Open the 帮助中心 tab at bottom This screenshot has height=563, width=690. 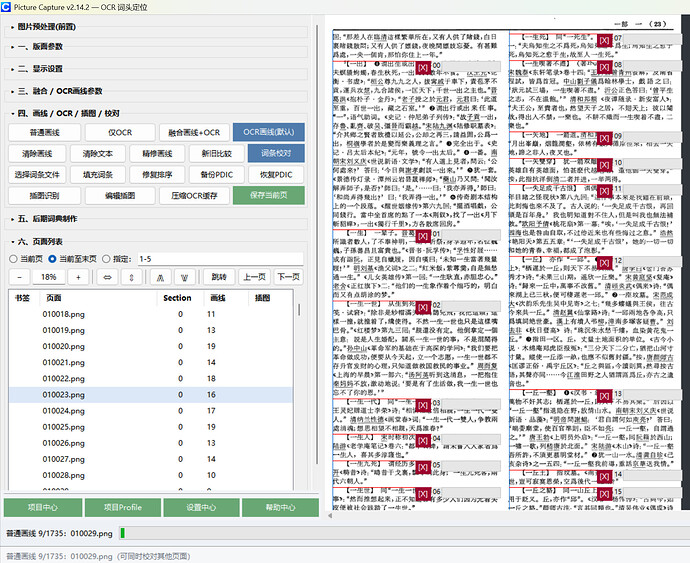click(x=280, y=507)
